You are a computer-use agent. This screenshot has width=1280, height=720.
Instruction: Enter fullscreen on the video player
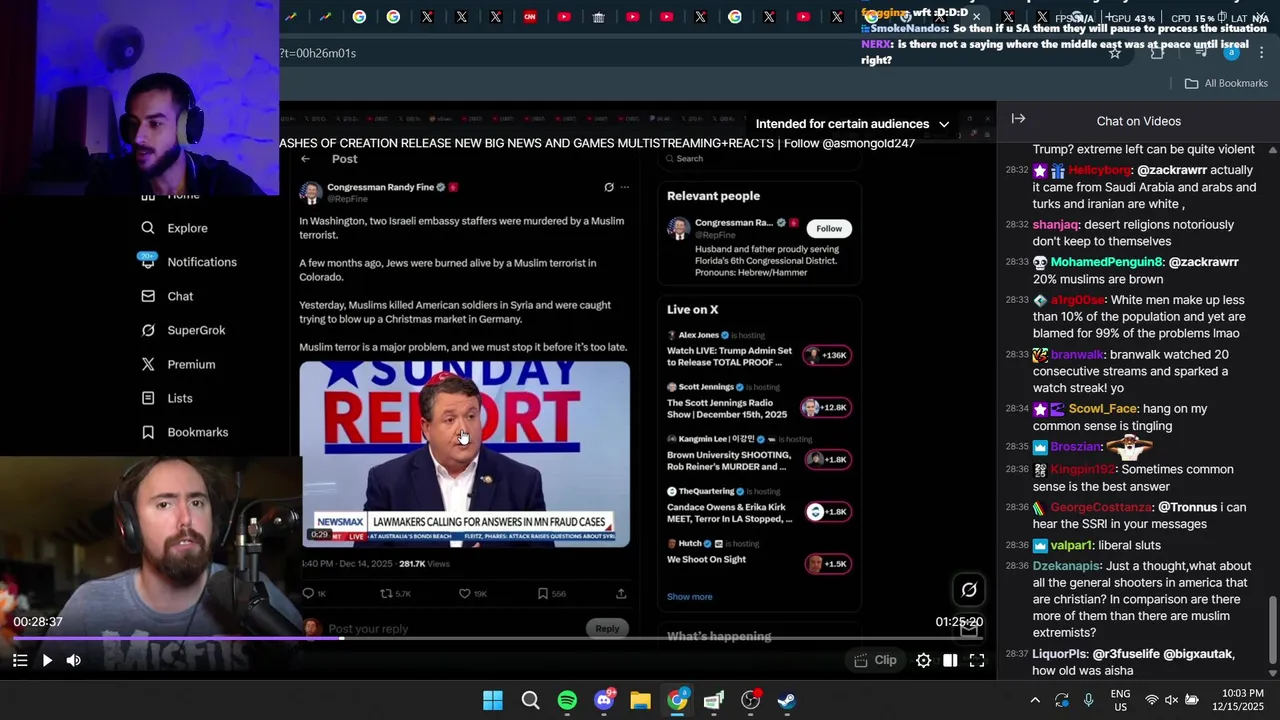click(x=977, y=660)
